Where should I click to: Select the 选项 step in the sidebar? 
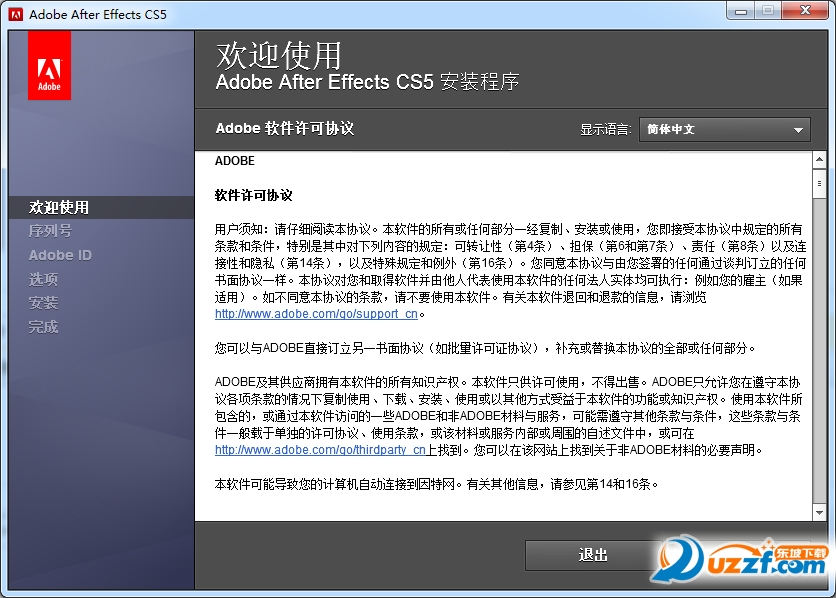[43, 279]
